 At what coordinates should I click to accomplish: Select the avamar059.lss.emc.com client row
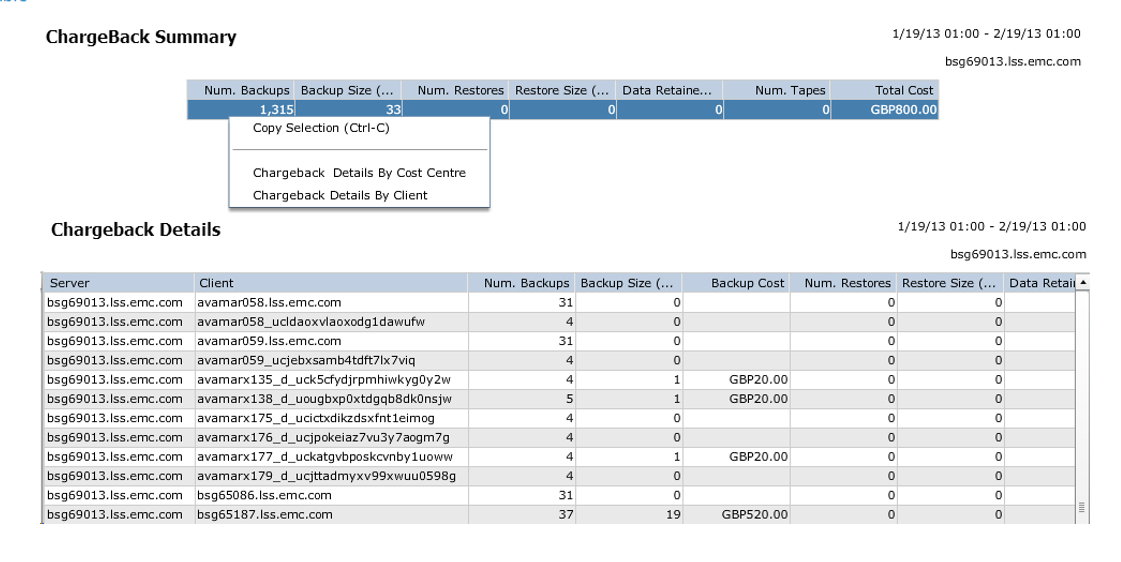(x=269, y=341)
